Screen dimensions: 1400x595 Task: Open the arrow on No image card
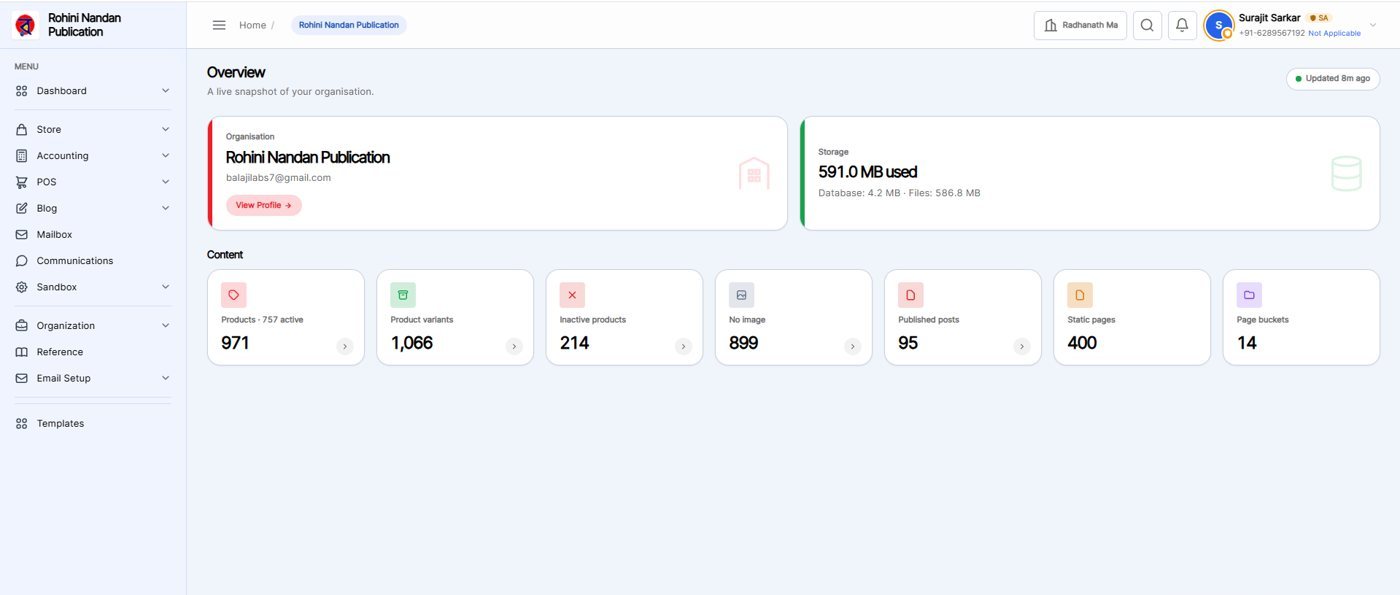pyautogui.click(x=853, y=346)
